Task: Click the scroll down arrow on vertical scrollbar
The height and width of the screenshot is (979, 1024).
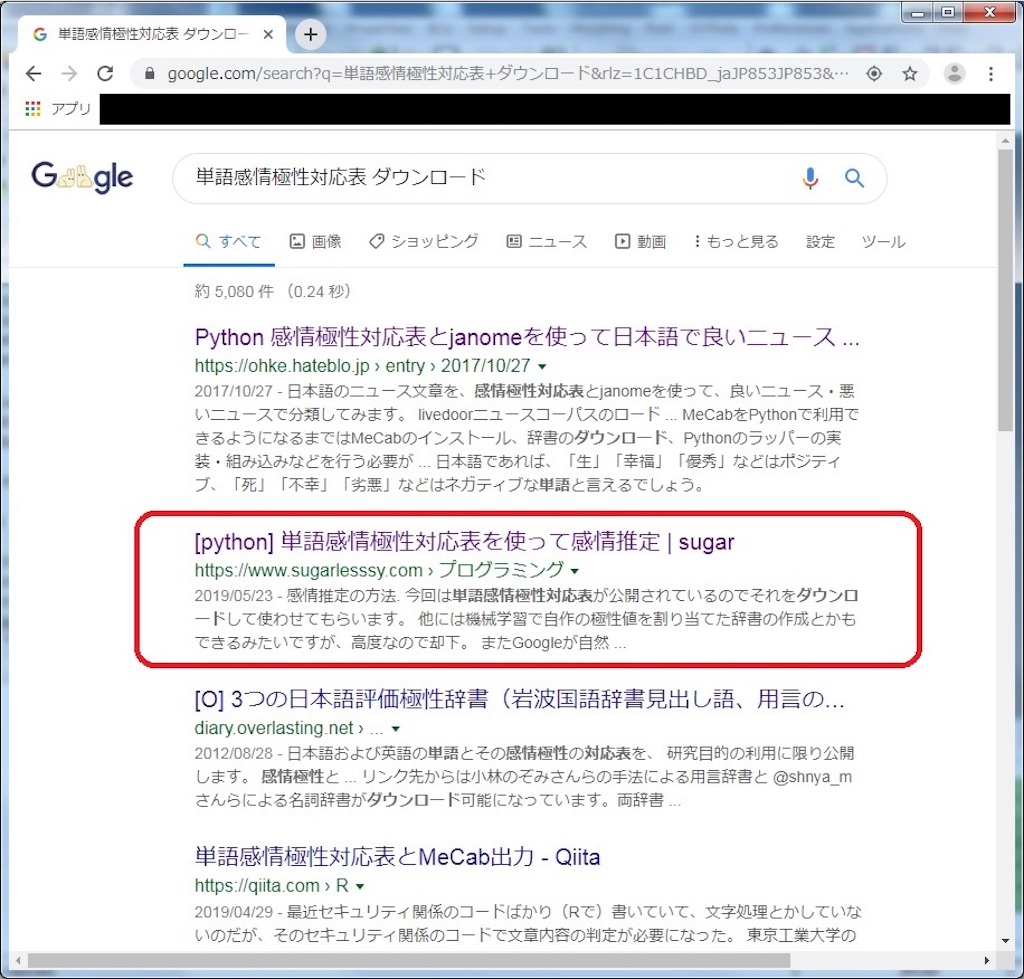Action: coord(1005,940)
